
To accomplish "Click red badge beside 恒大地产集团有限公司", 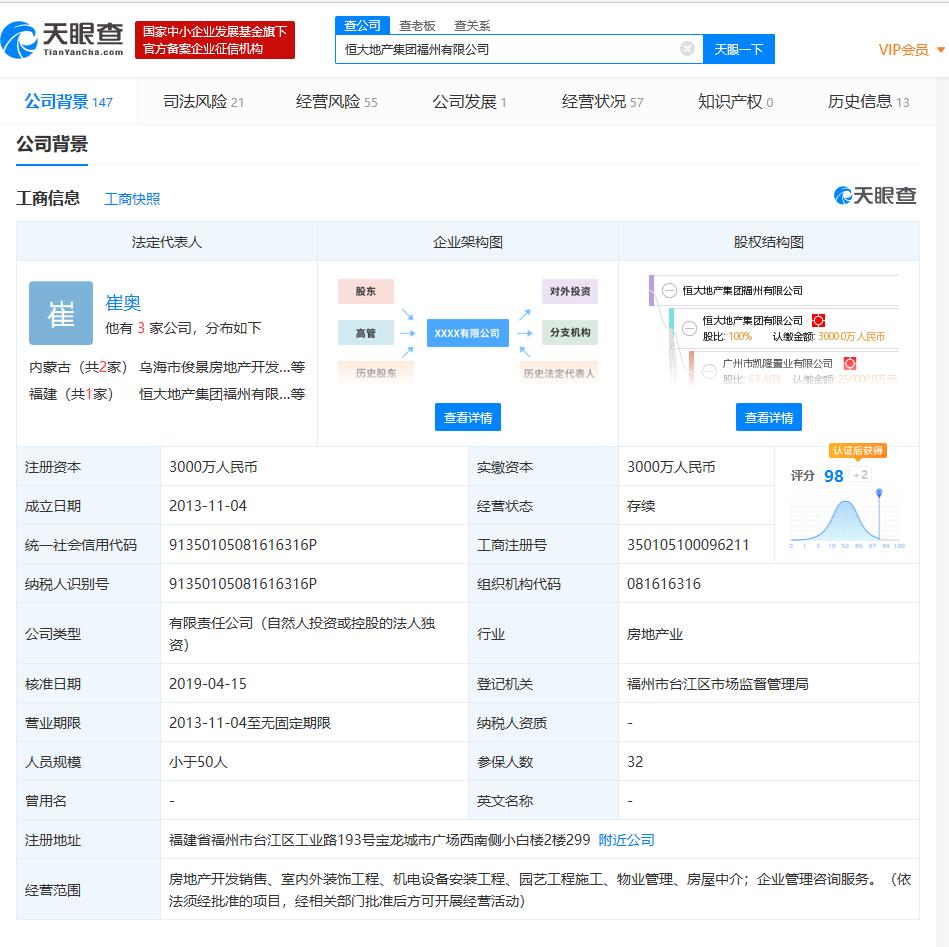I will point(818,320).
